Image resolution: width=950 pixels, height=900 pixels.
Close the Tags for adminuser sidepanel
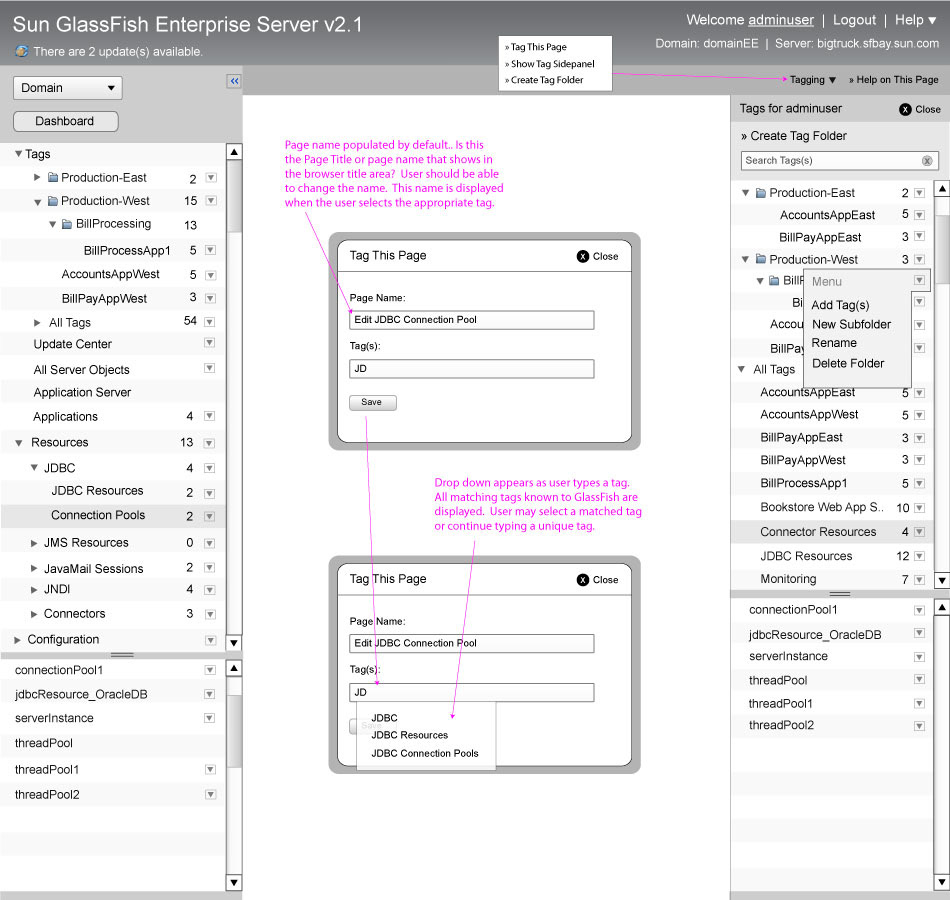pyautogui.click(x=920, y=109)
